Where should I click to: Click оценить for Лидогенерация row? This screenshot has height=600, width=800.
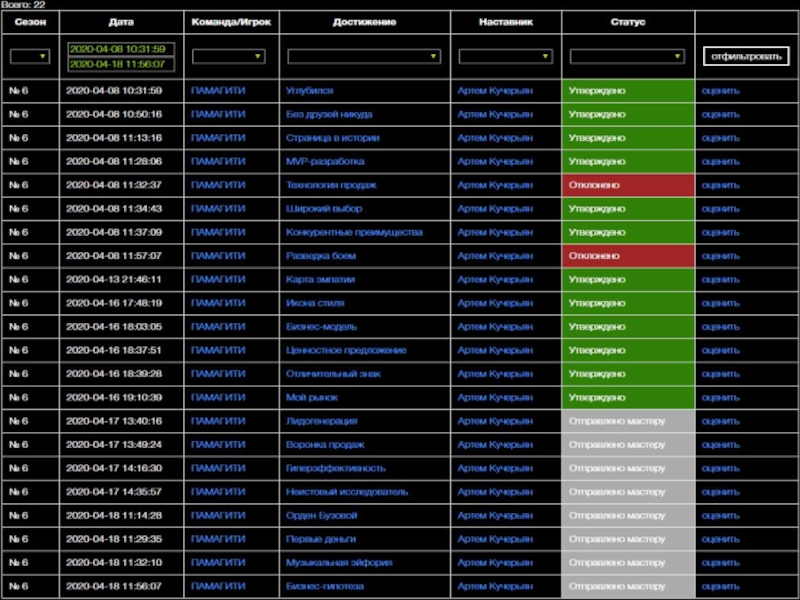point(720,421)
